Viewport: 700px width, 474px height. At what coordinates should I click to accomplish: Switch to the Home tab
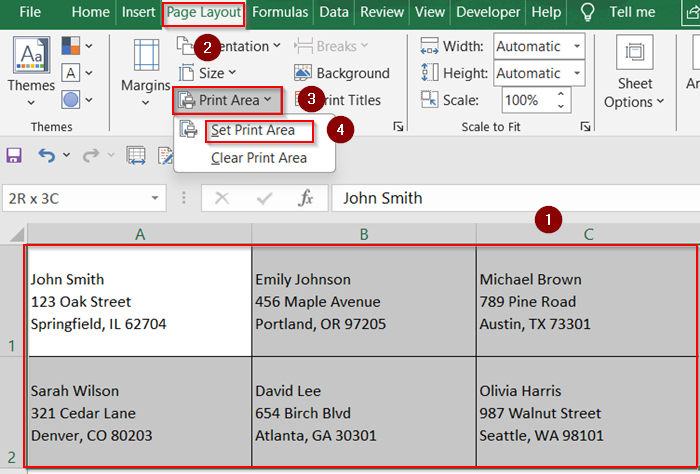(90, 12)
